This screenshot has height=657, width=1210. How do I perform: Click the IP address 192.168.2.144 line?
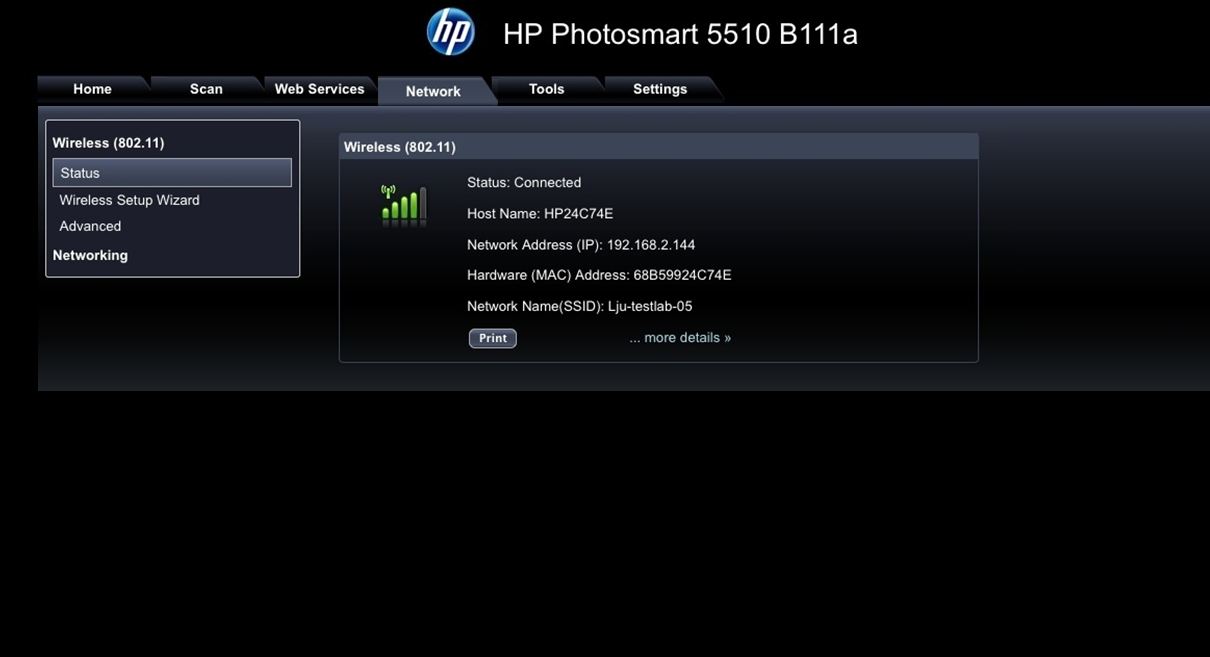pyautogui.click(x=581, y=245)
